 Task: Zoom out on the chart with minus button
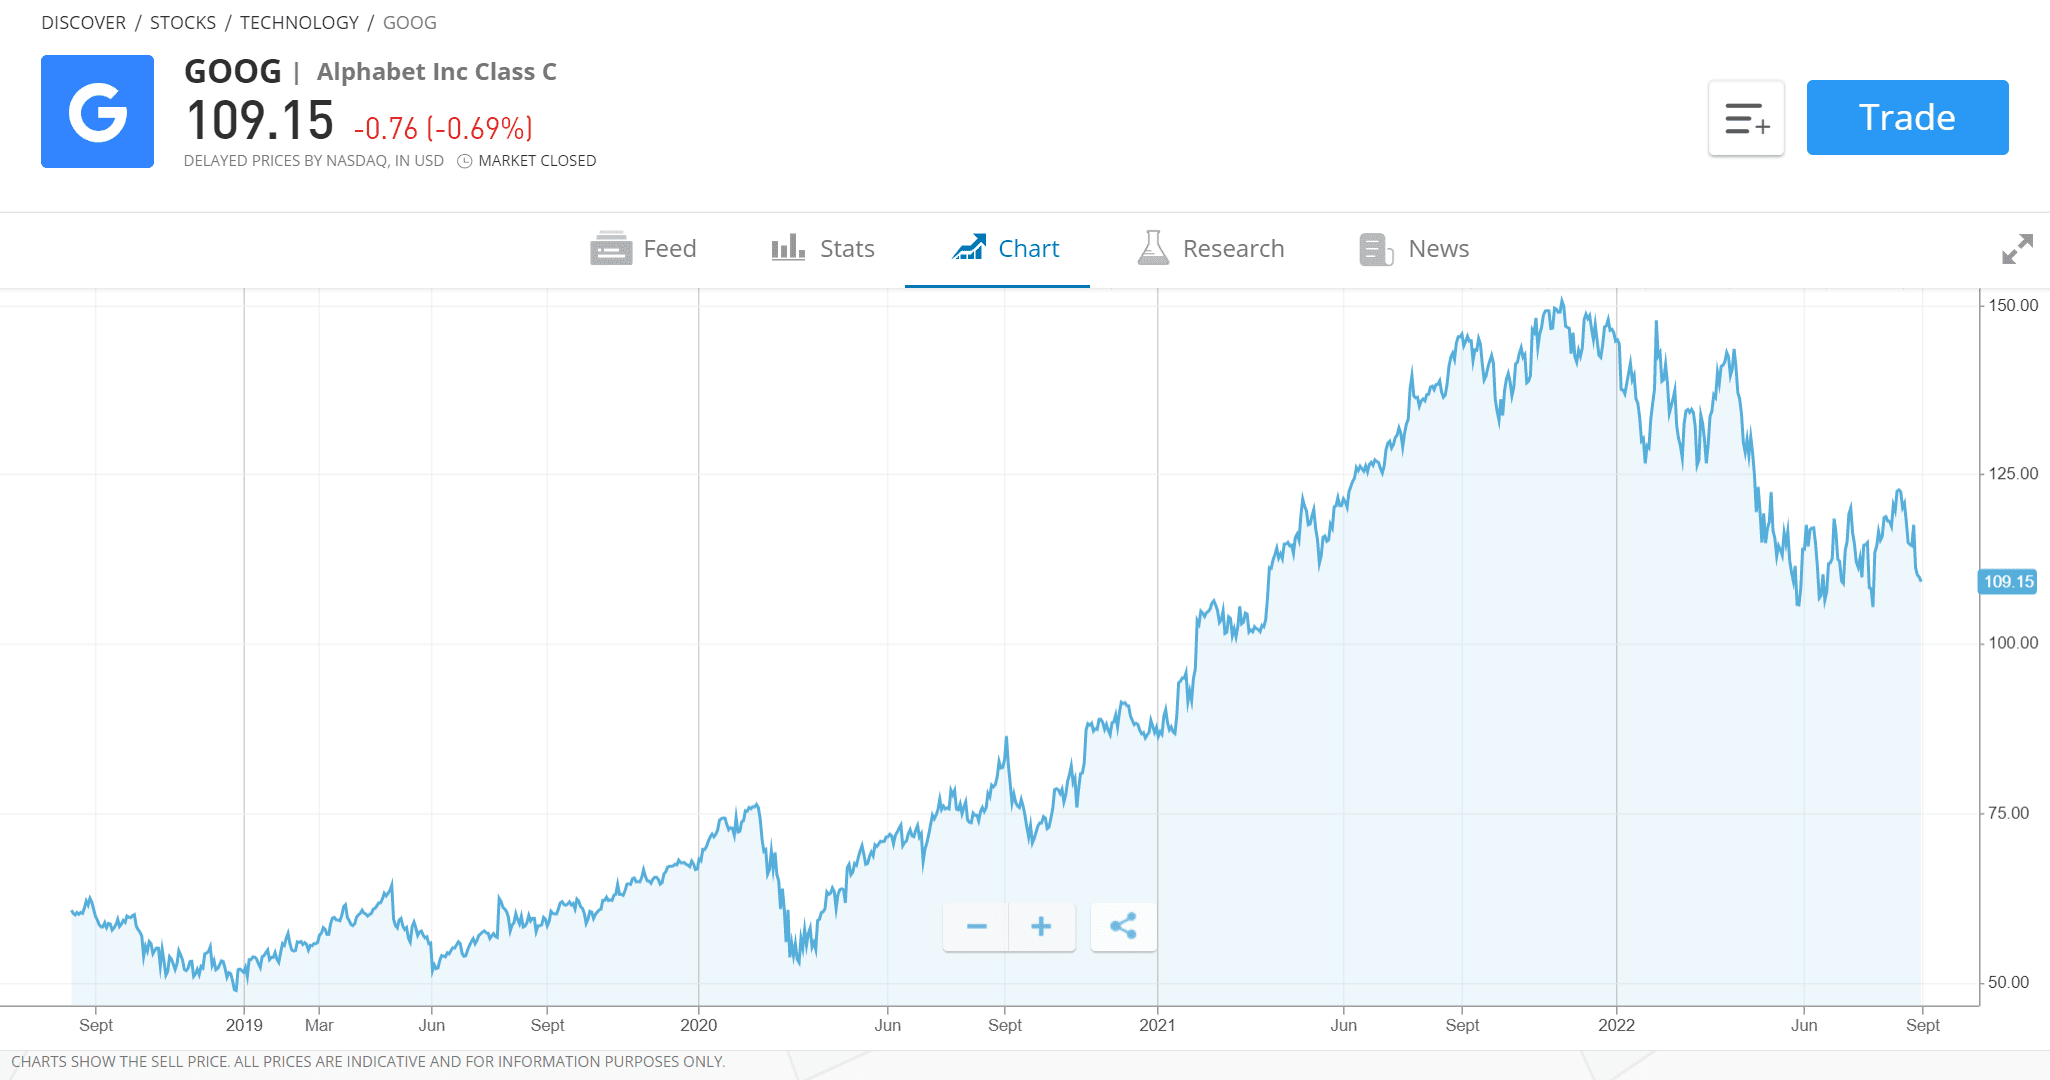point(976,927)
